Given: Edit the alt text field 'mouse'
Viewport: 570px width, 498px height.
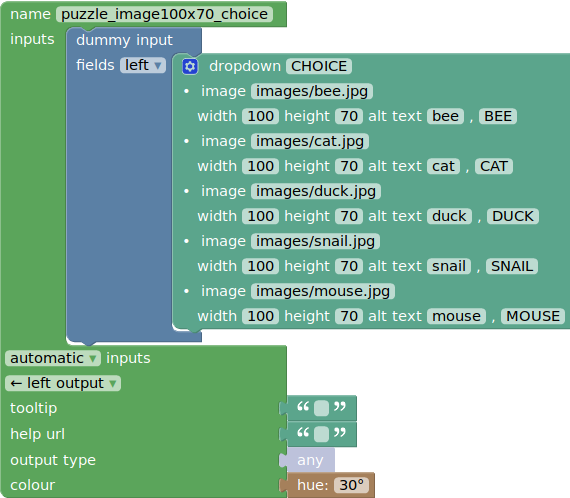Looking at the screenshot, I should click(457, 316).
